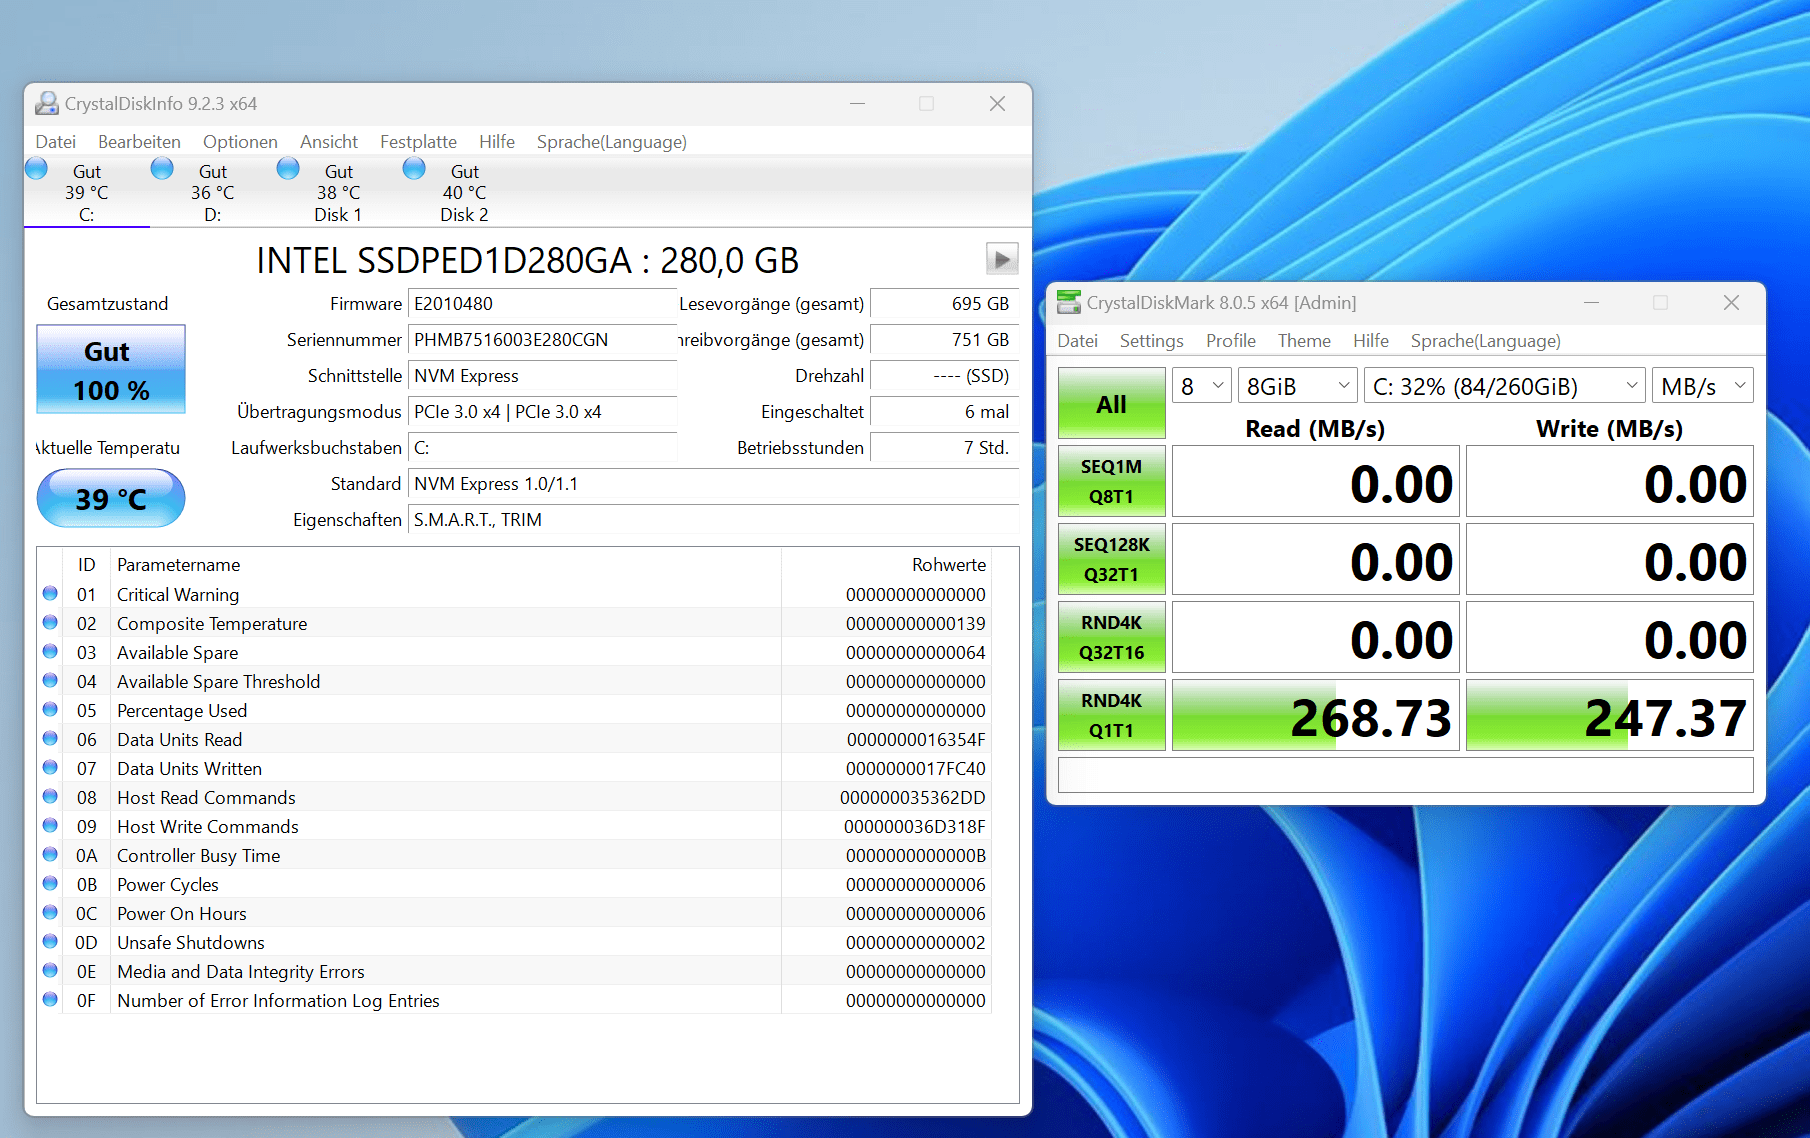Viewport: 1810px width, 1138px height.
Task: Run the SEQ128K Q32T1 test
Action: [x=1112, y=559]
